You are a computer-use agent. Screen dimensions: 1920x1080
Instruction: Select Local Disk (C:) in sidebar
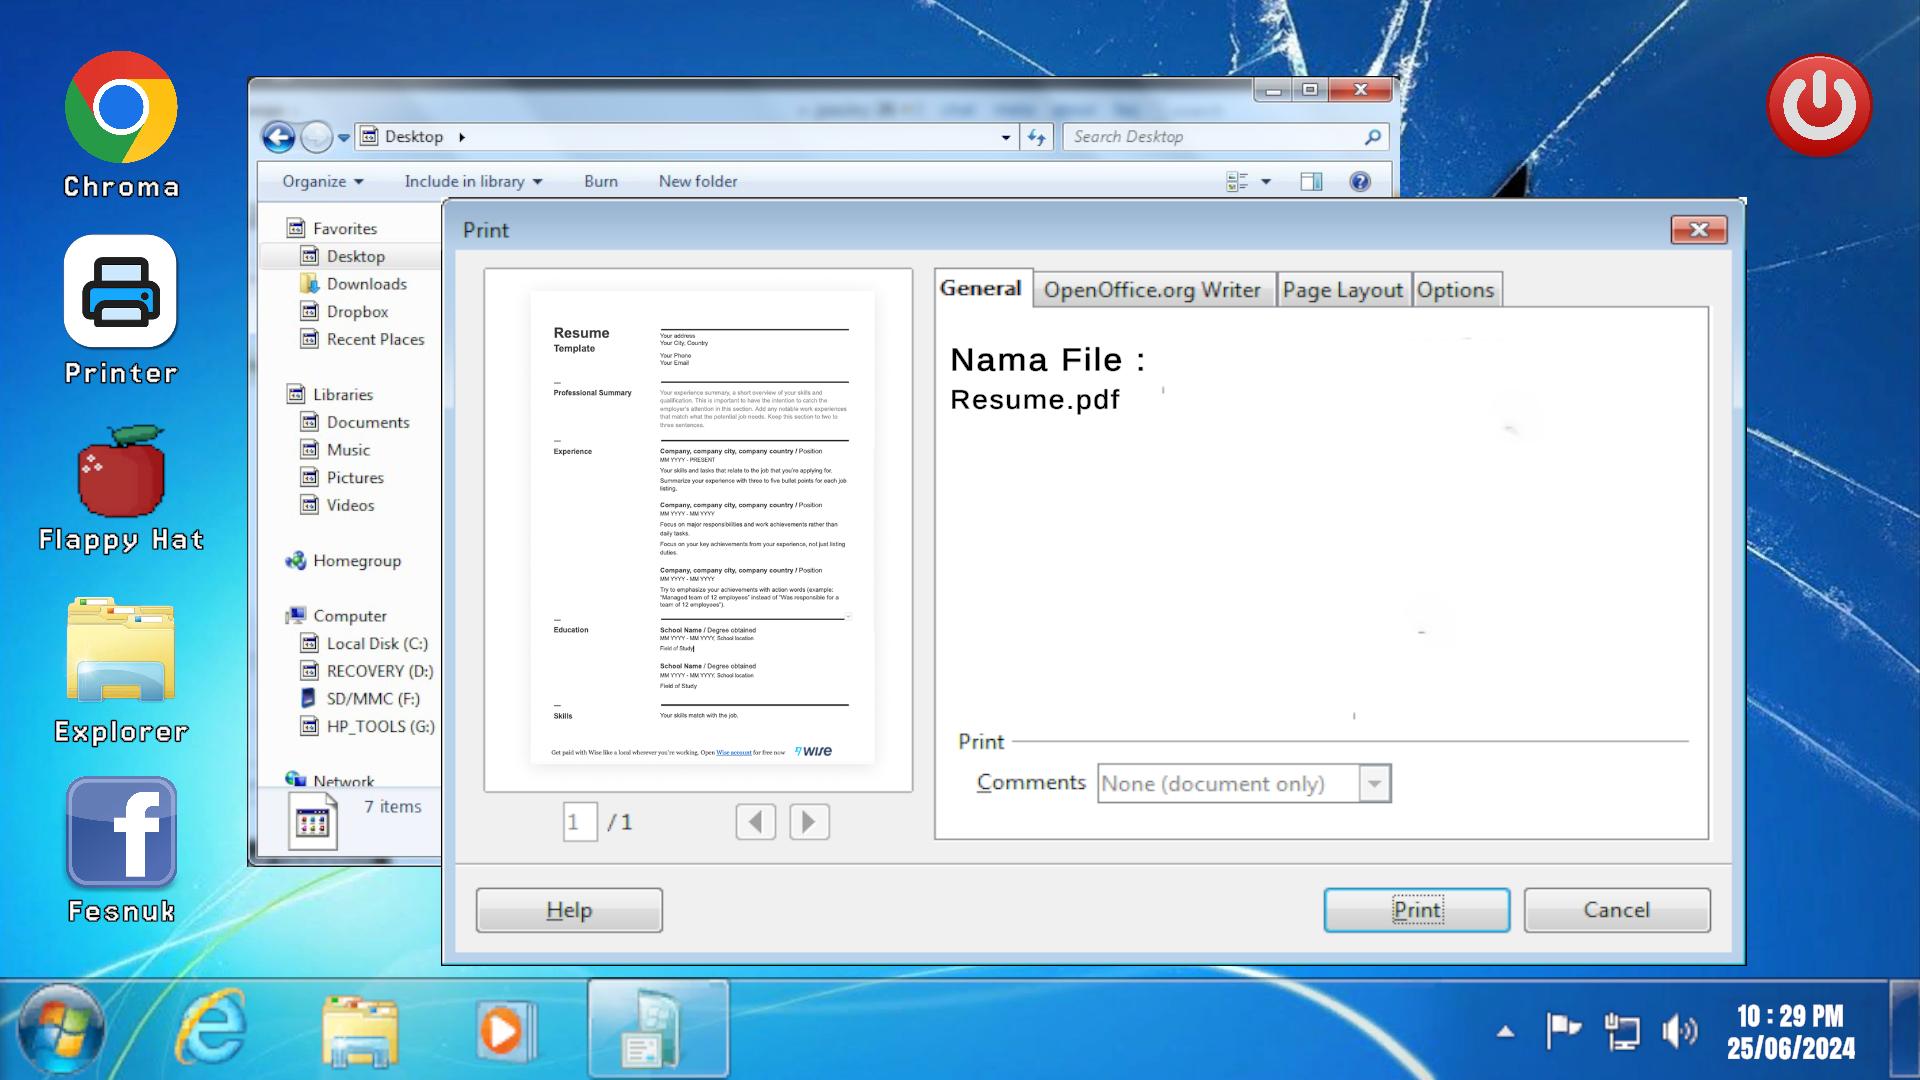click(377, 644)
